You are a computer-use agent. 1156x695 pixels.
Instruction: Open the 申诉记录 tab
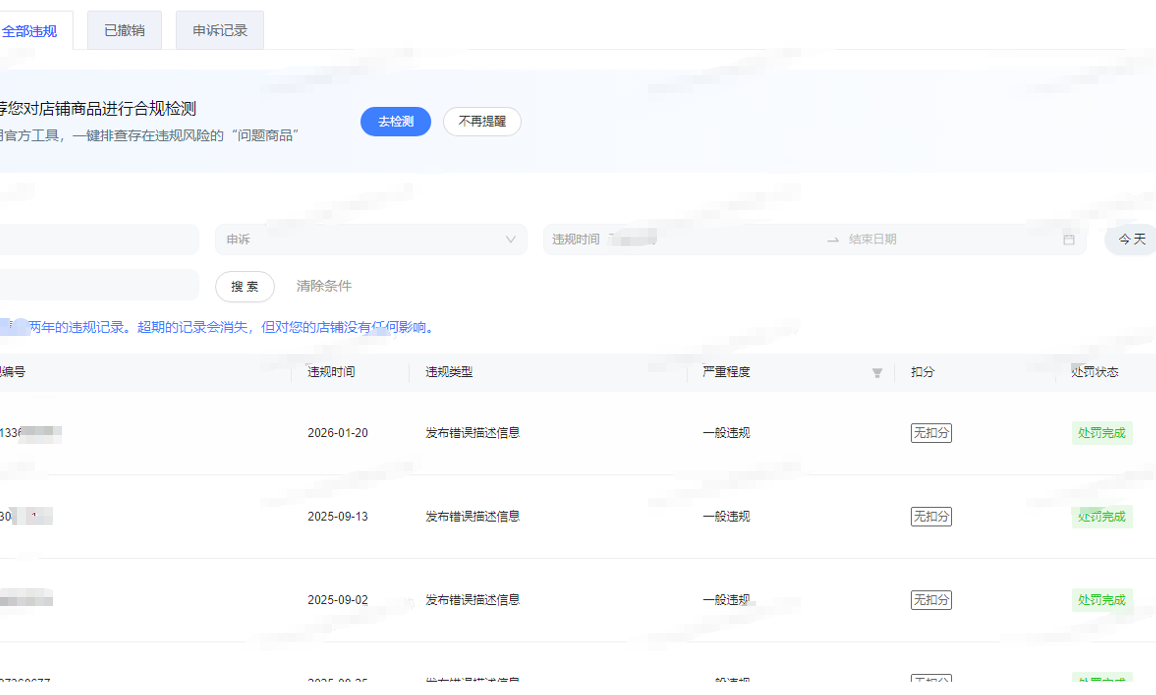pyautogui.click(x=220, y=31)
